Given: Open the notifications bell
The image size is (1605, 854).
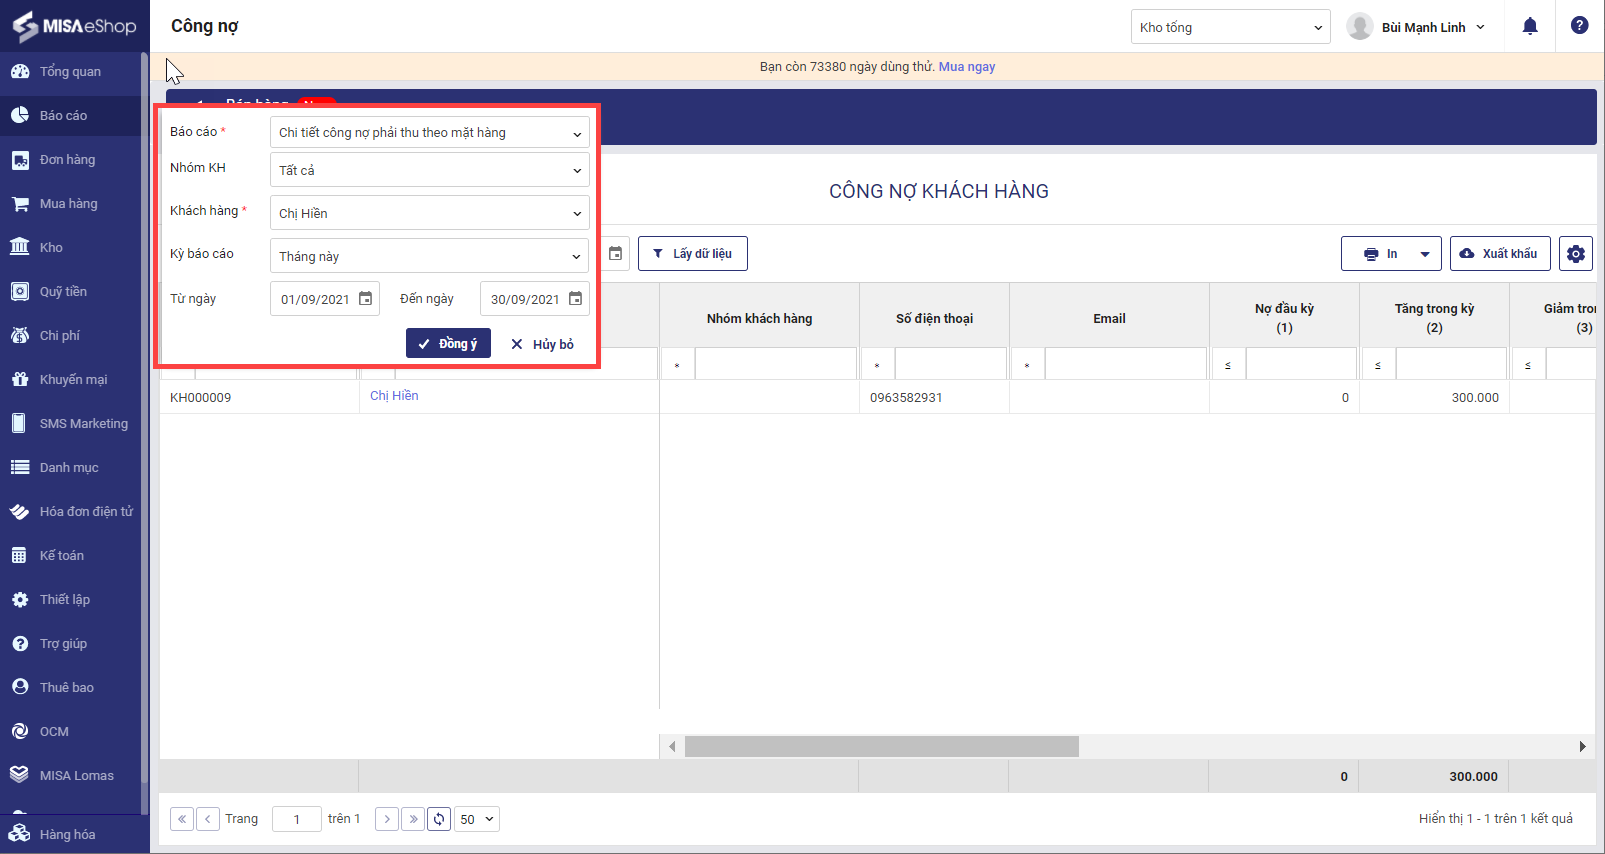Looking at the screenshot, I should pos(1530,27).
